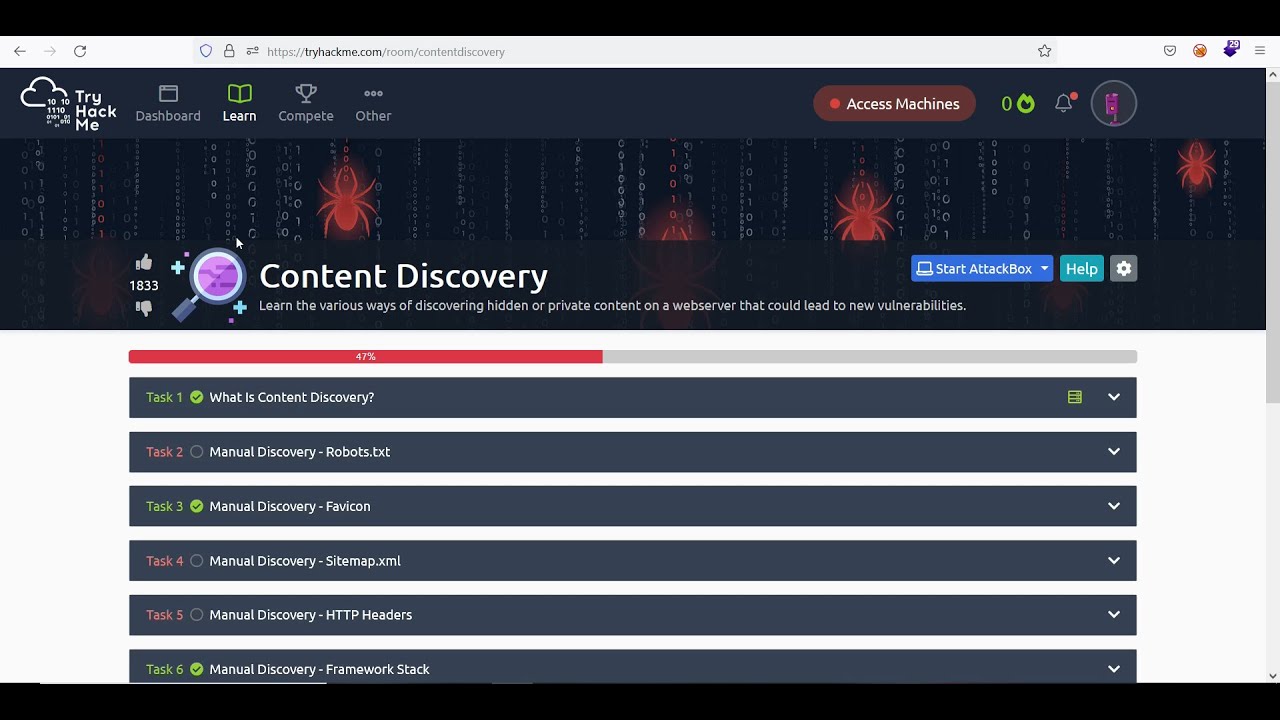Expand Task 6 Framework Stack chevron
The width and height of the screenshot is (1280, 720).
coord(1114,669)
